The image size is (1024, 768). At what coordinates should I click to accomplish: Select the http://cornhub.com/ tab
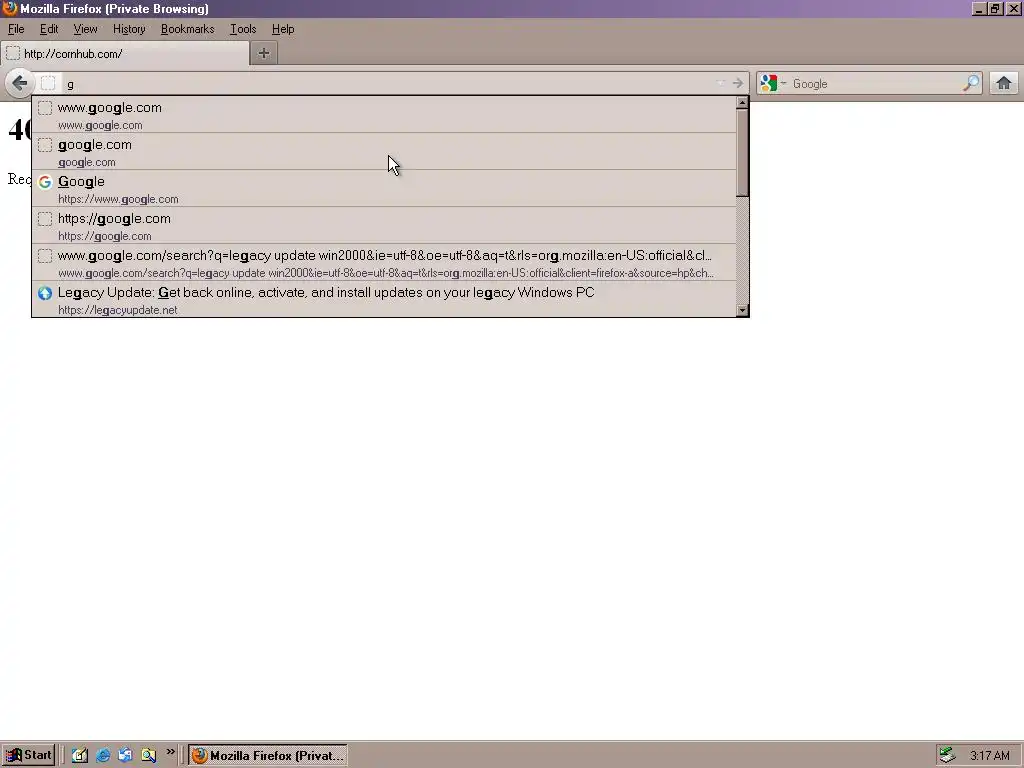[125, 54]
